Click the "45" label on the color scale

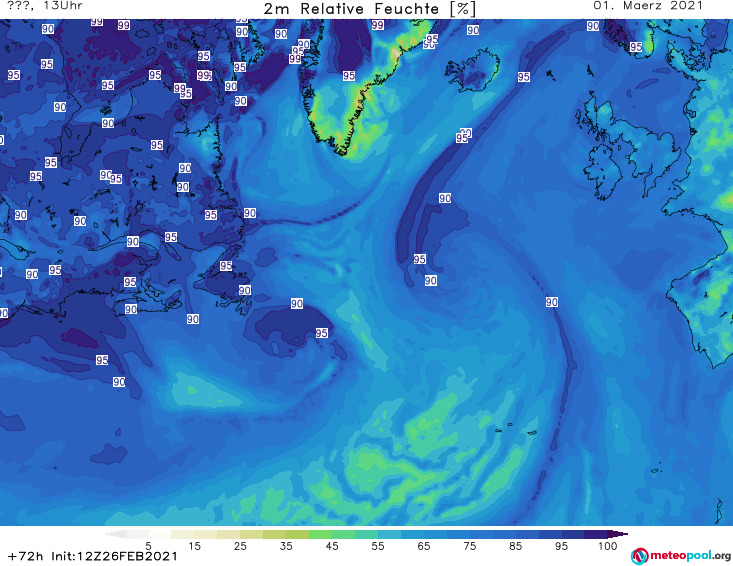[332, 546]
